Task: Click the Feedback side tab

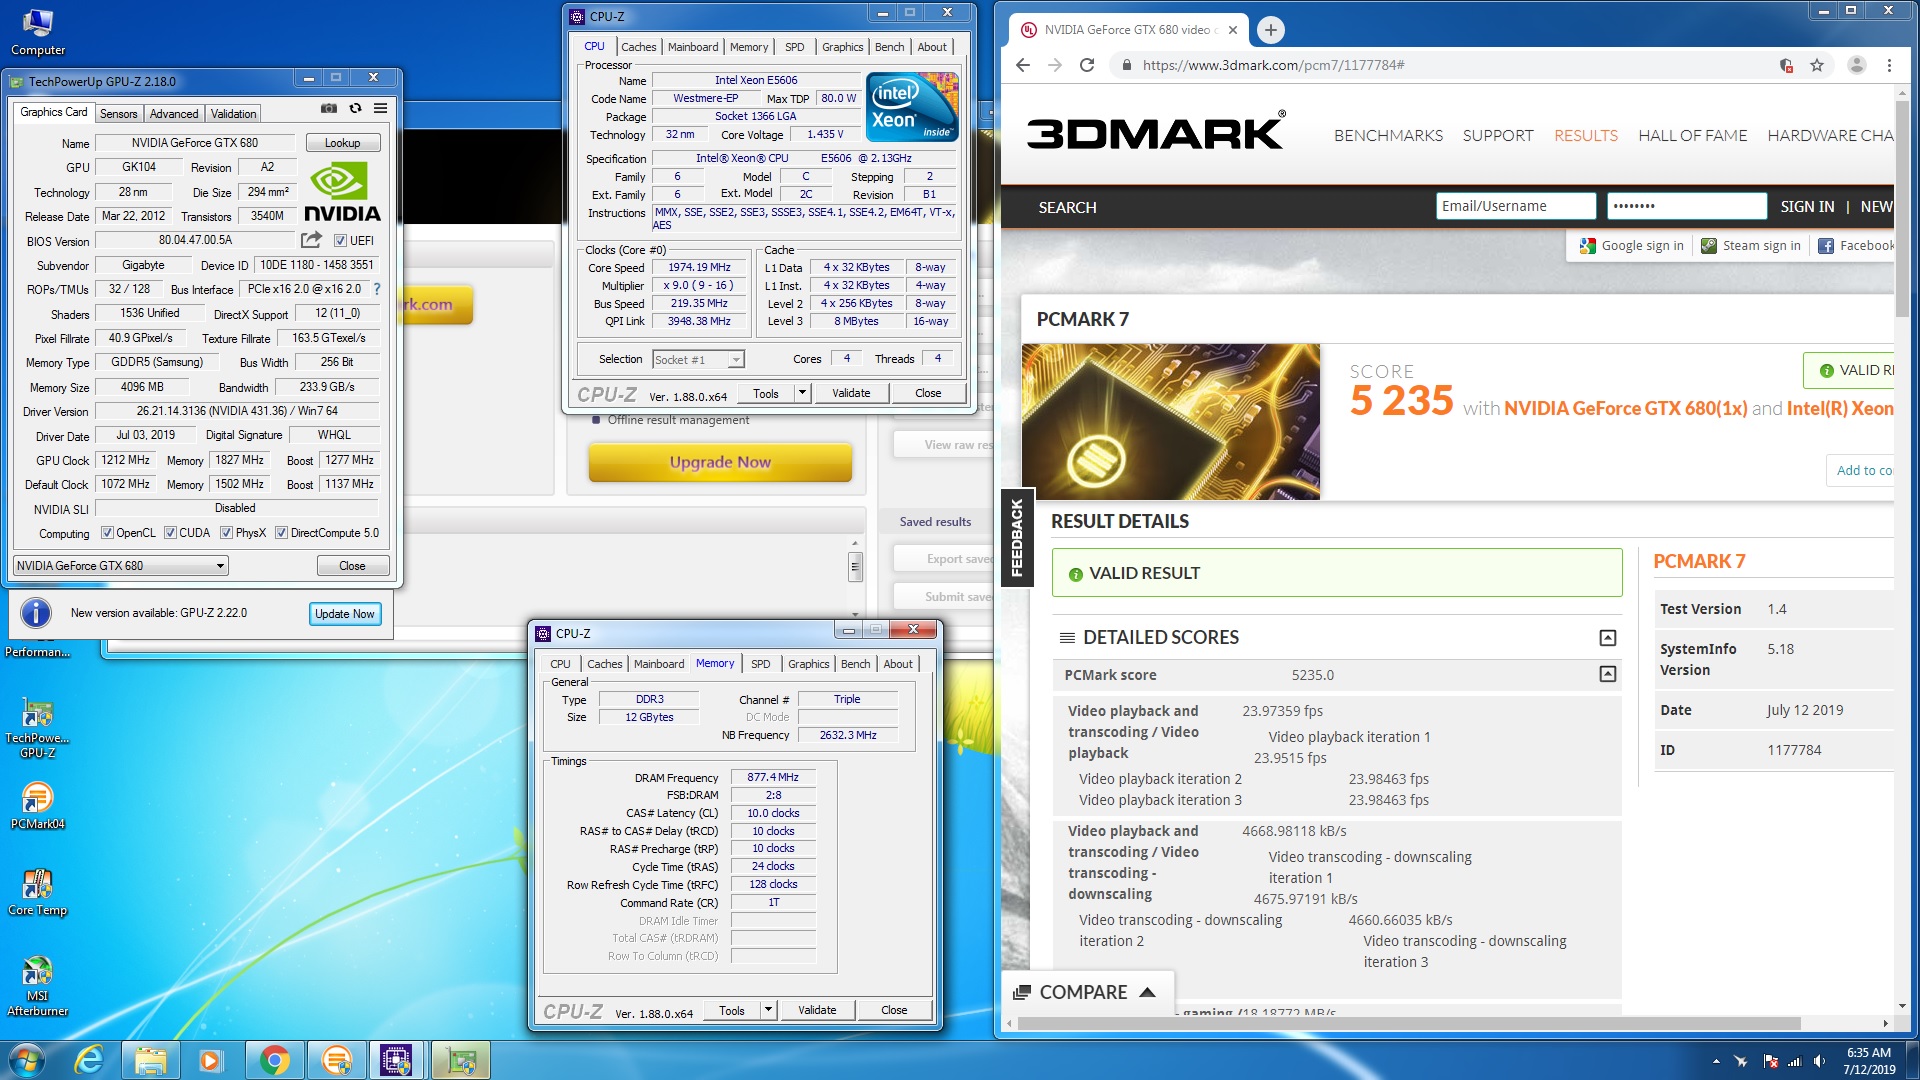Action: (x=1017, y=538)
